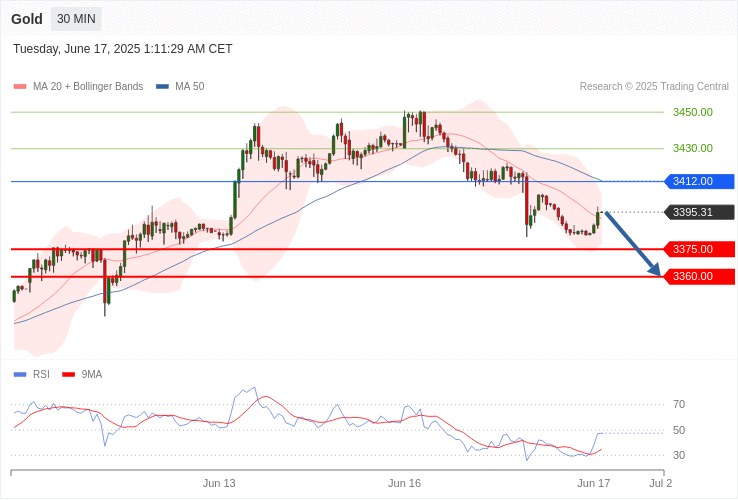Click the black 3395.31 current price tag
Viewport: 738px width, 500px height.
(x=699, y=212)
